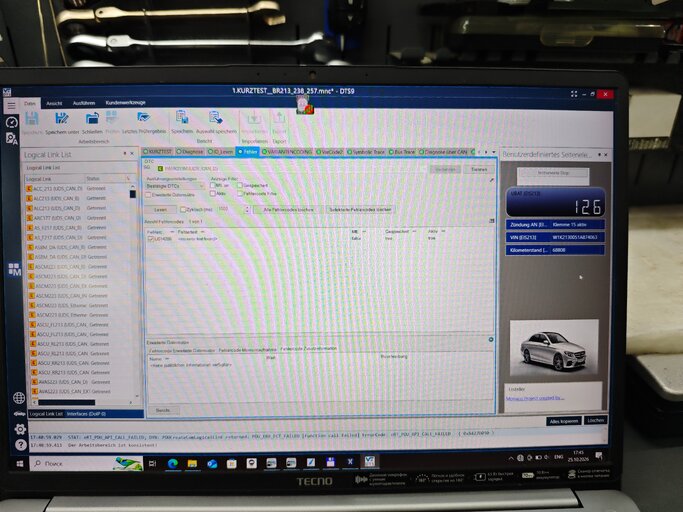Uncheck the U014086 fault code row checkbox

pos(151,239)
